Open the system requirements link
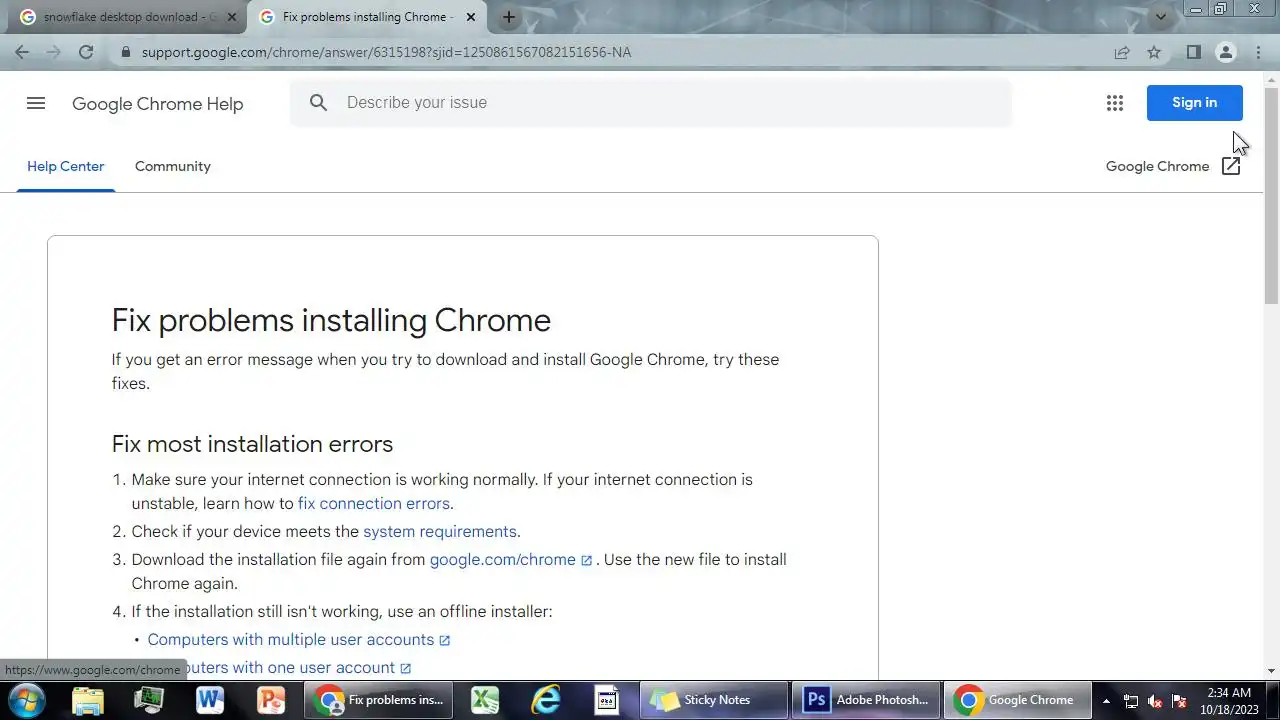This screenshot has height=720, width=1280. click(440, 532)
